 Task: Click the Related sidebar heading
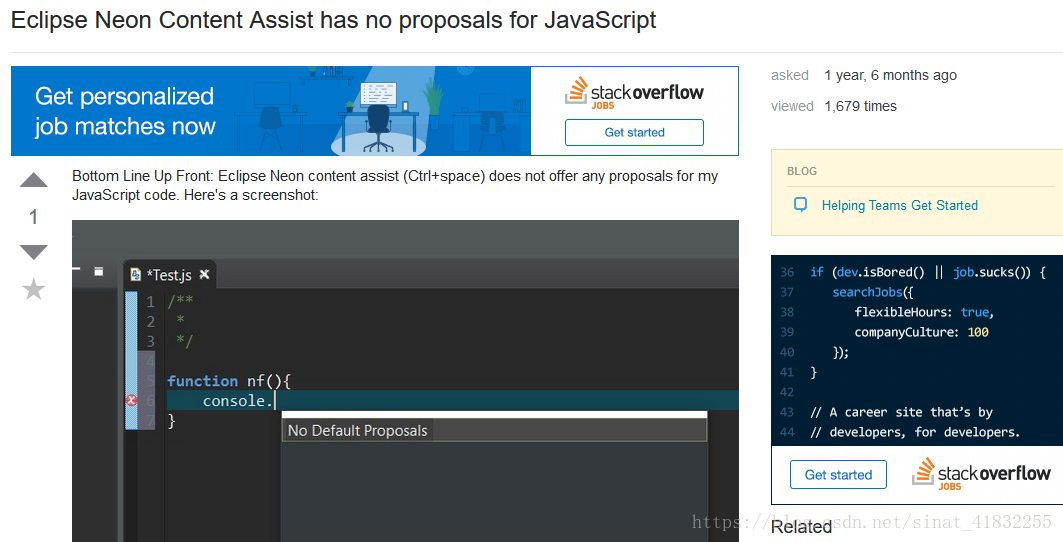point(801,527)
